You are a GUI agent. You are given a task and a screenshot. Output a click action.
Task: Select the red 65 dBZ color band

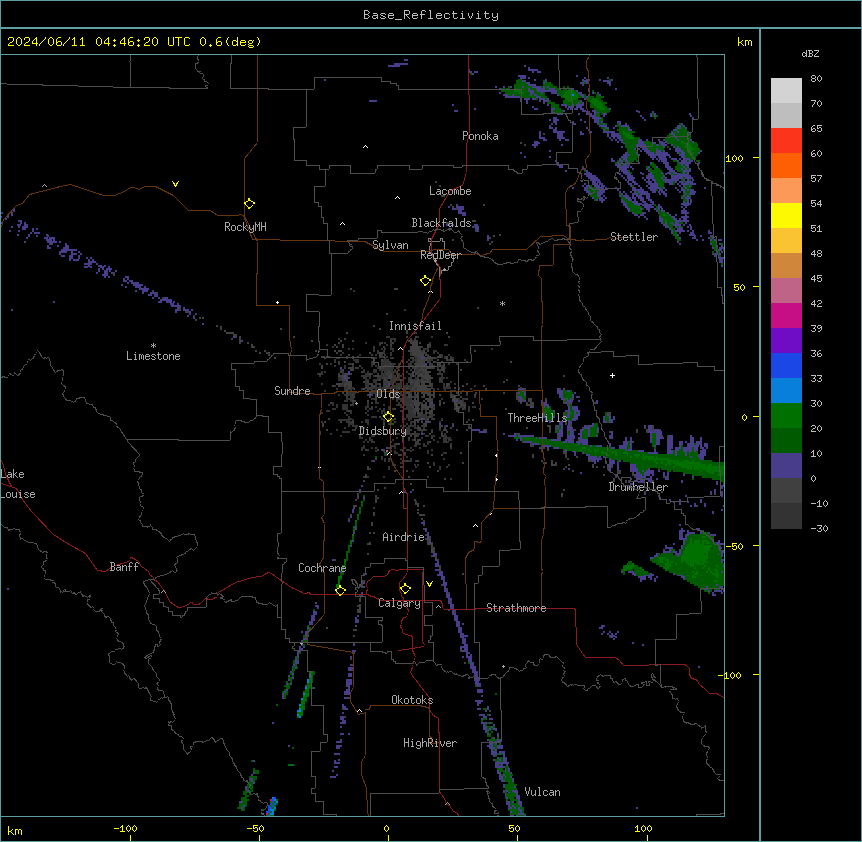pyautogui.click(x=786, y=141)
